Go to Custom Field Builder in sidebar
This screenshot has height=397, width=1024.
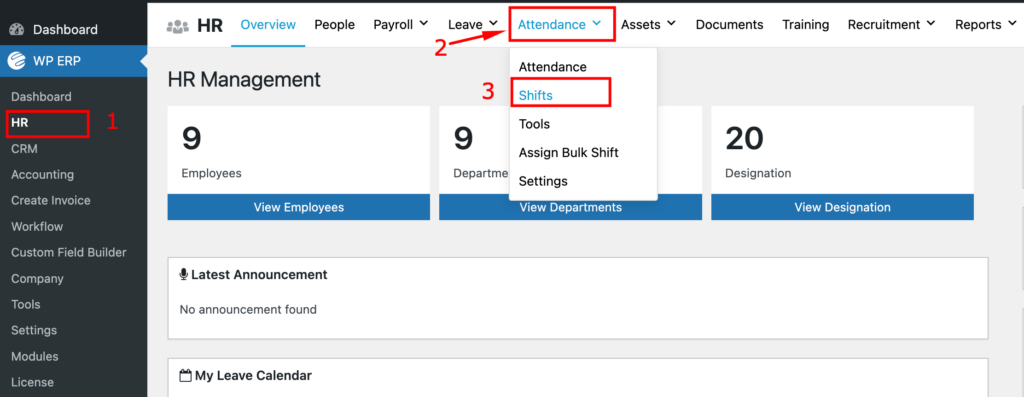click(x=69, y=253)
